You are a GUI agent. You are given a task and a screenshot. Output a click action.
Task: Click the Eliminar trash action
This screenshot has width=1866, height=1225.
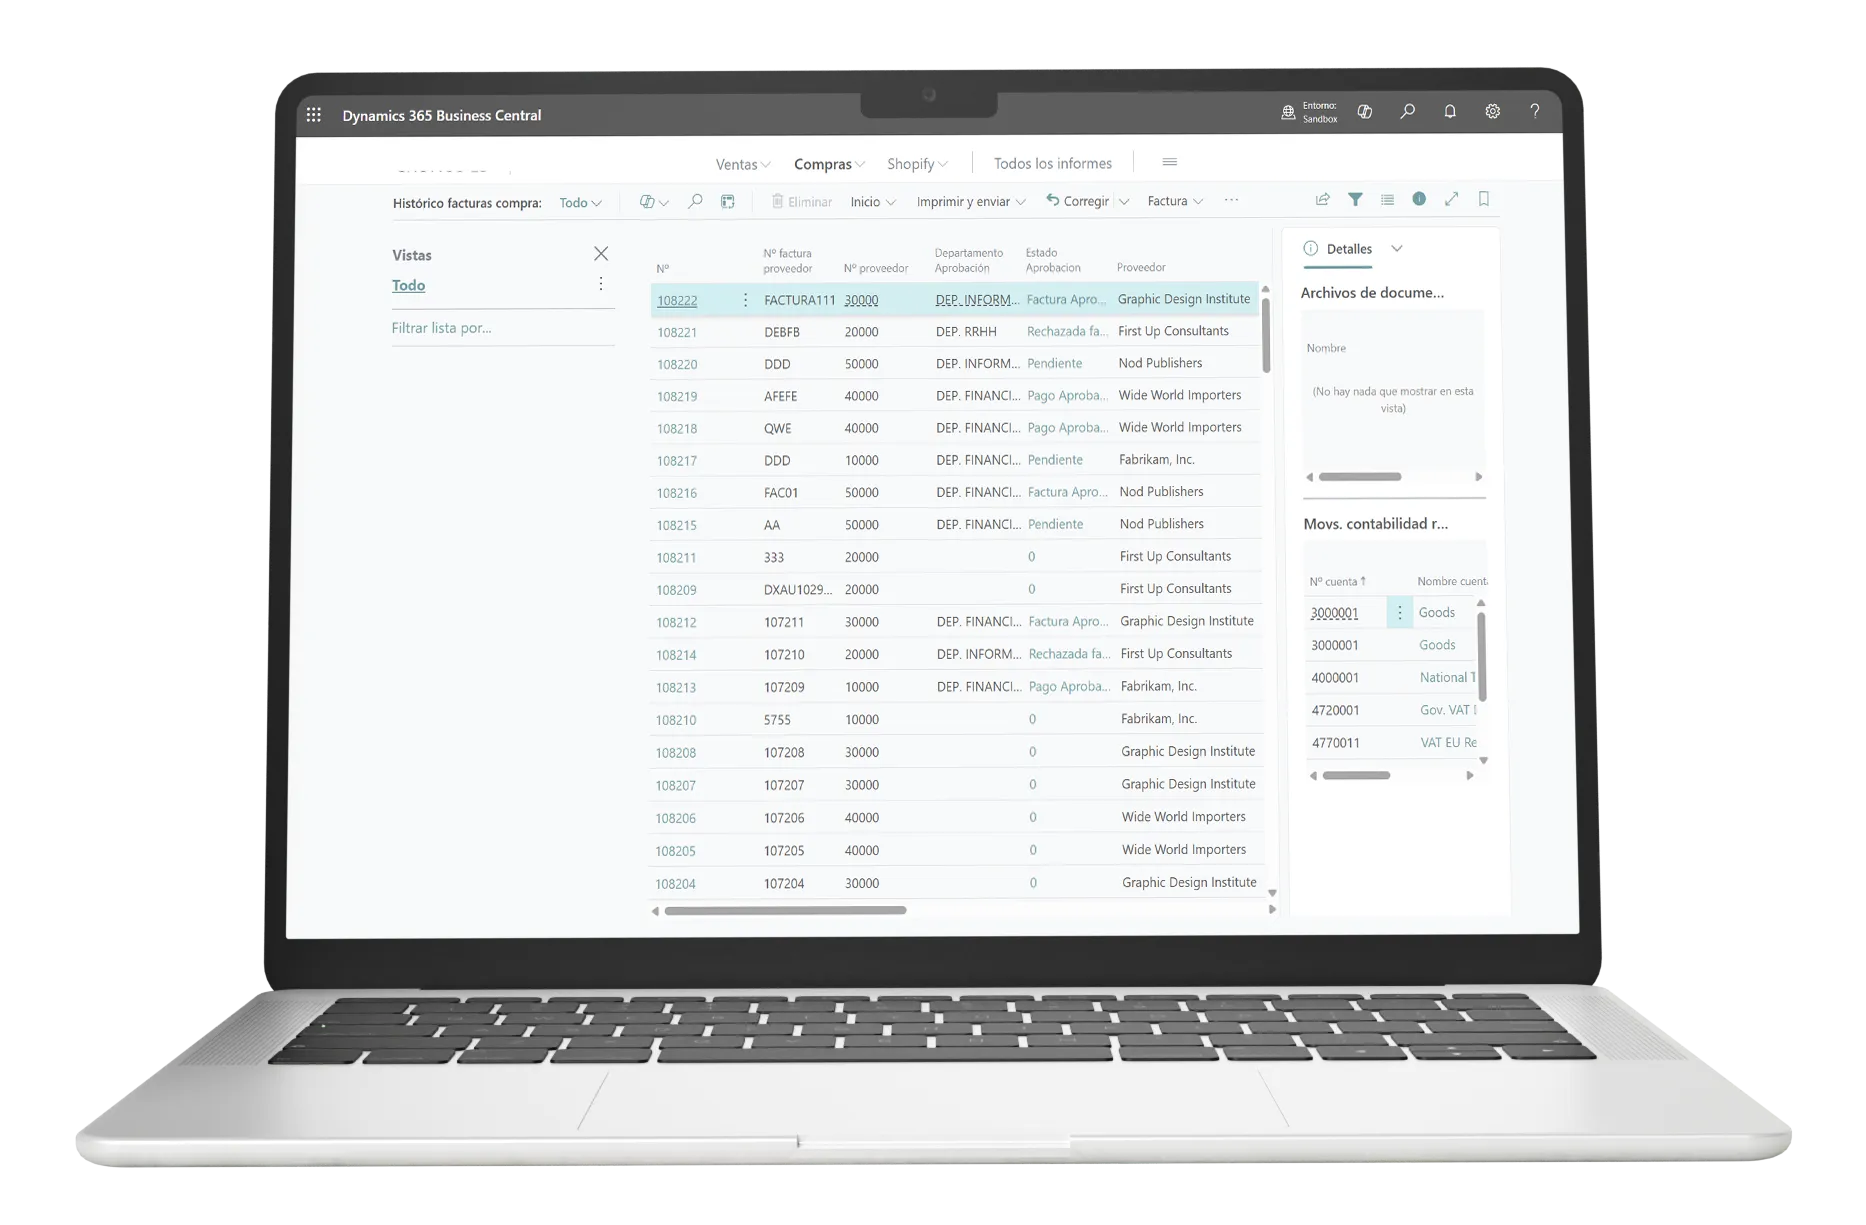pos(802,202)
